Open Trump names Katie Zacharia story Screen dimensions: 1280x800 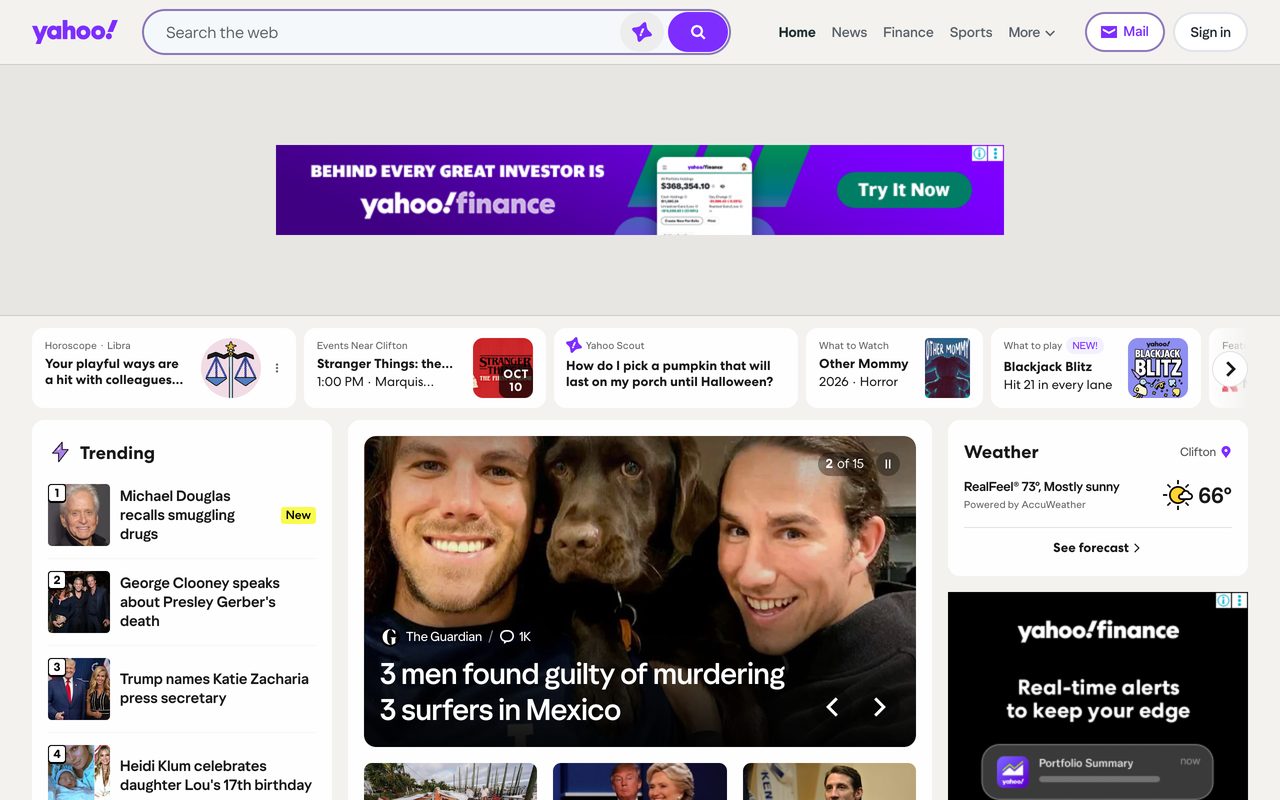click(214, 688)
